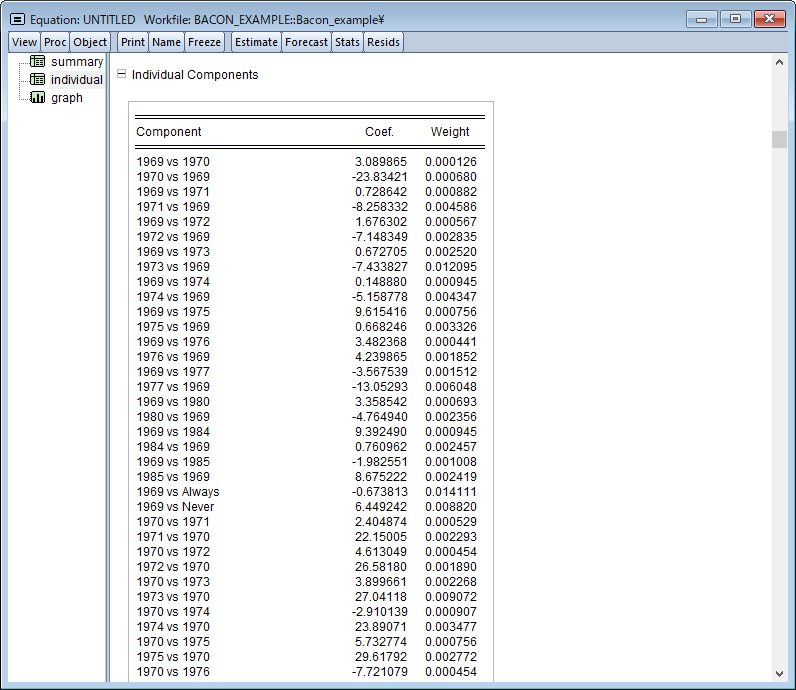Maximize the Equation window
796x690 pixels.
pyautogui.click(x=735, y=19)
